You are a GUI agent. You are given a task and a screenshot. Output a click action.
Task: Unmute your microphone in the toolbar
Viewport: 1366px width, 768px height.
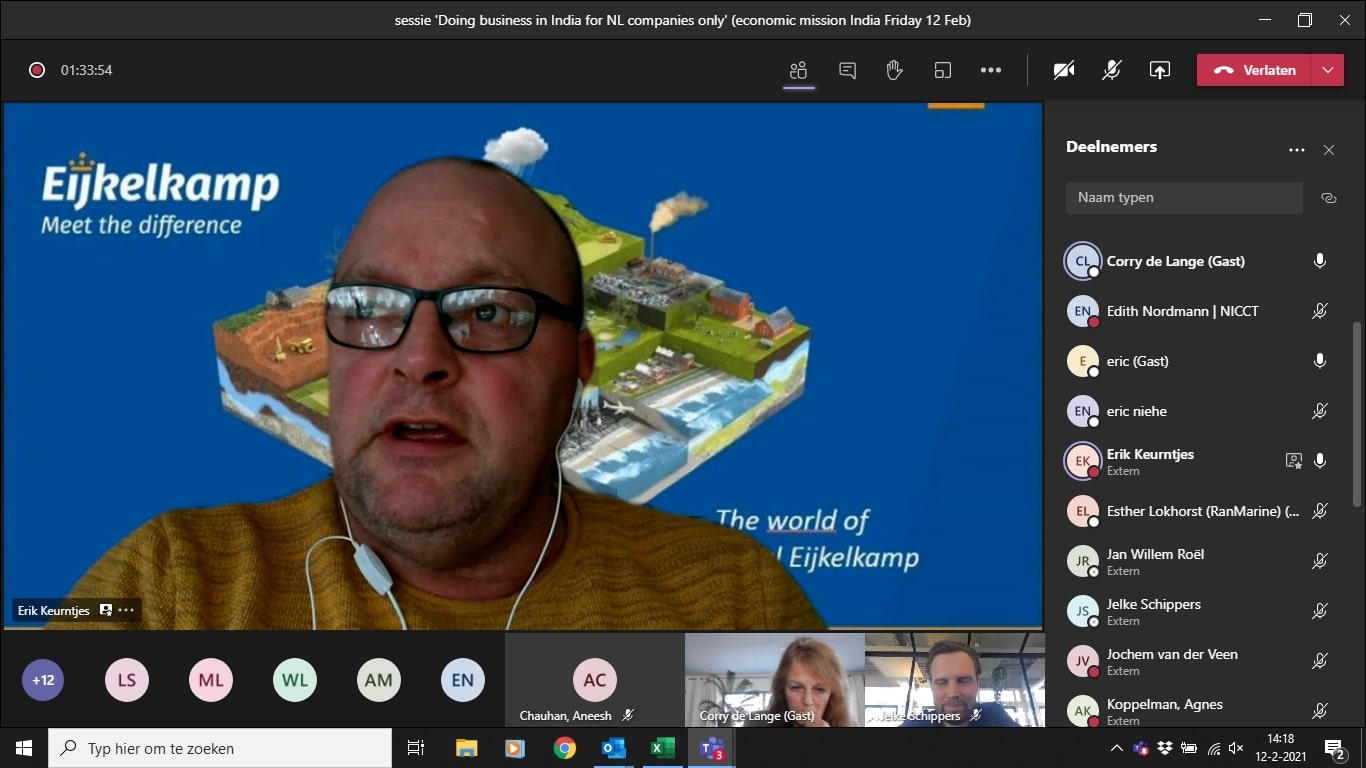[1111, 70]
